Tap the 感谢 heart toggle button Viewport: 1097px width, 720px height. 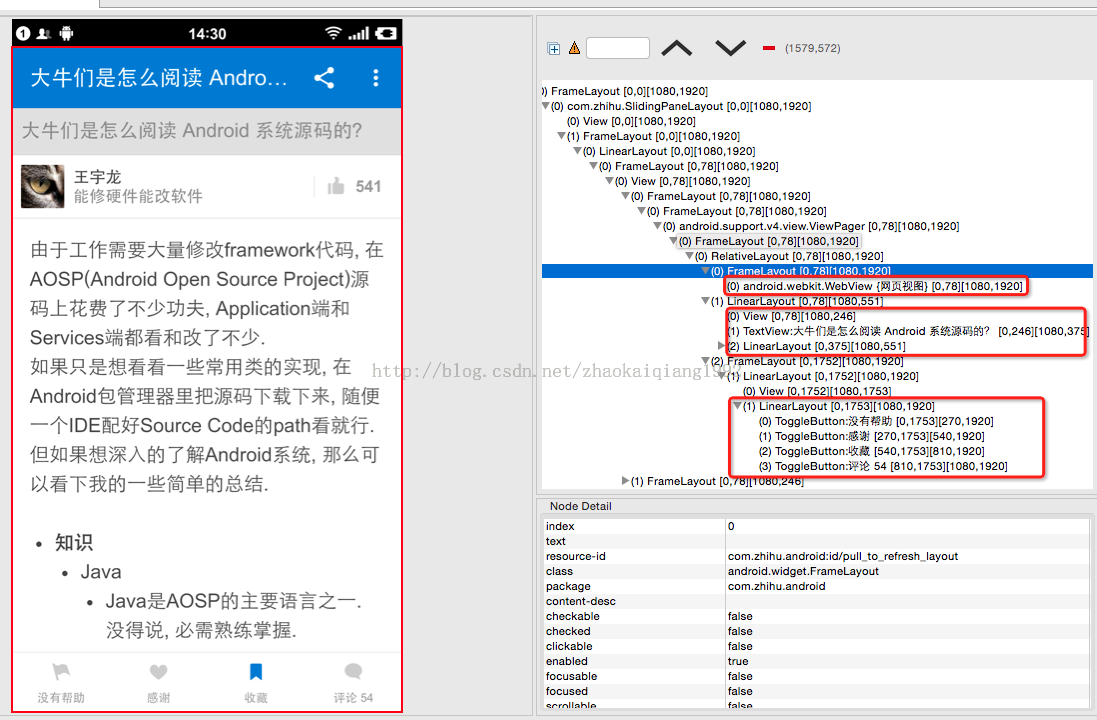(159, 683)
